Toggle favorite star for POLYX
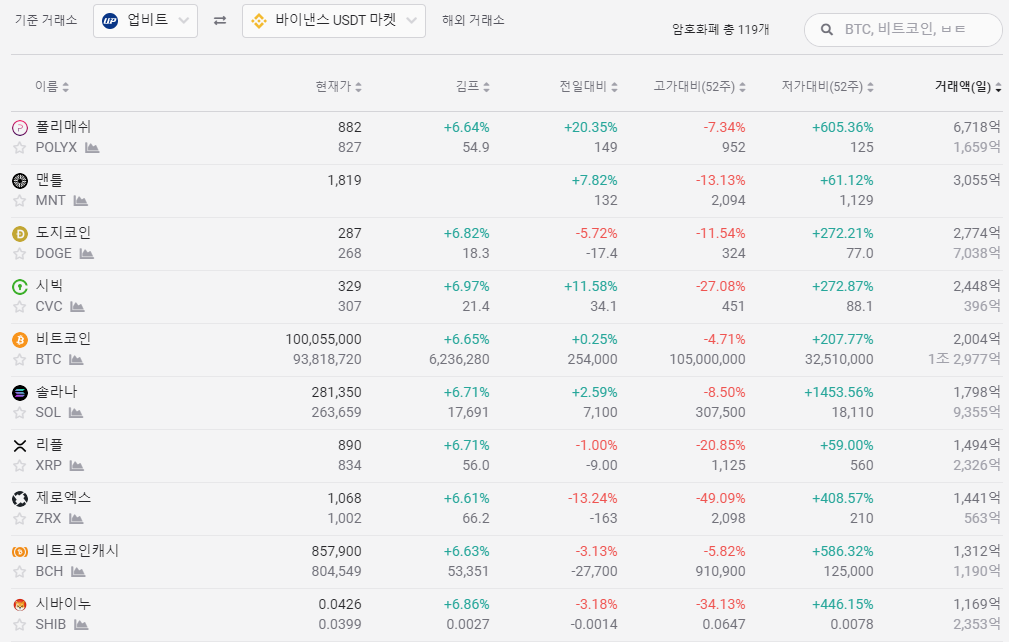Image resolution: width=1009 pixels, height=642 pixels. pos(19,148)
